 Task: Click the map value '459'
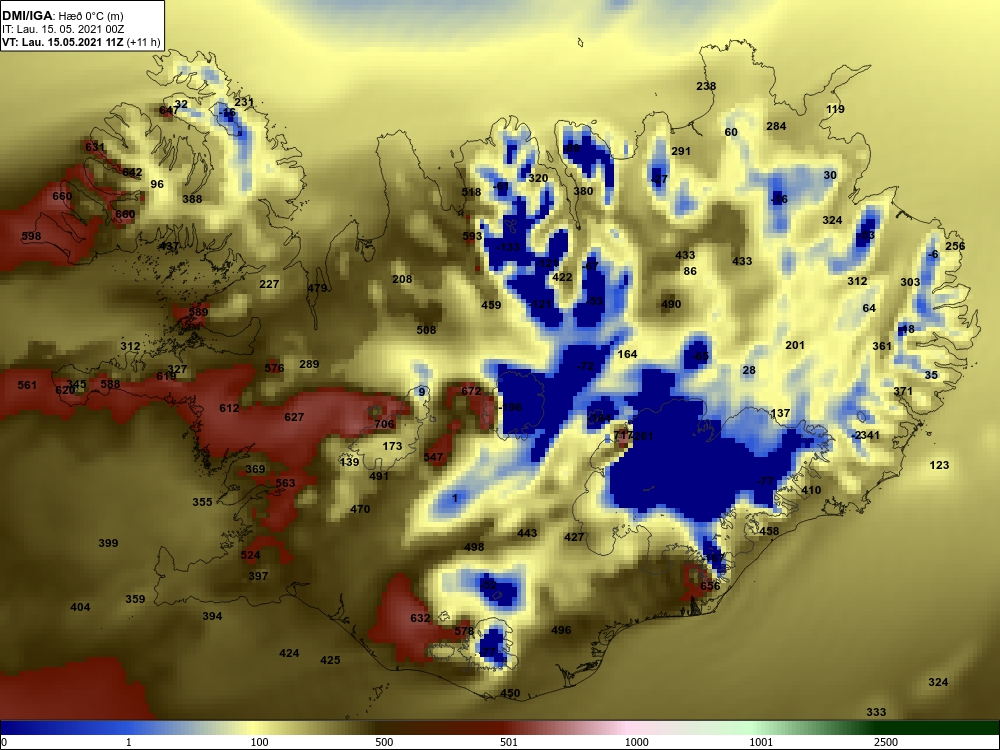click(491, 305)
